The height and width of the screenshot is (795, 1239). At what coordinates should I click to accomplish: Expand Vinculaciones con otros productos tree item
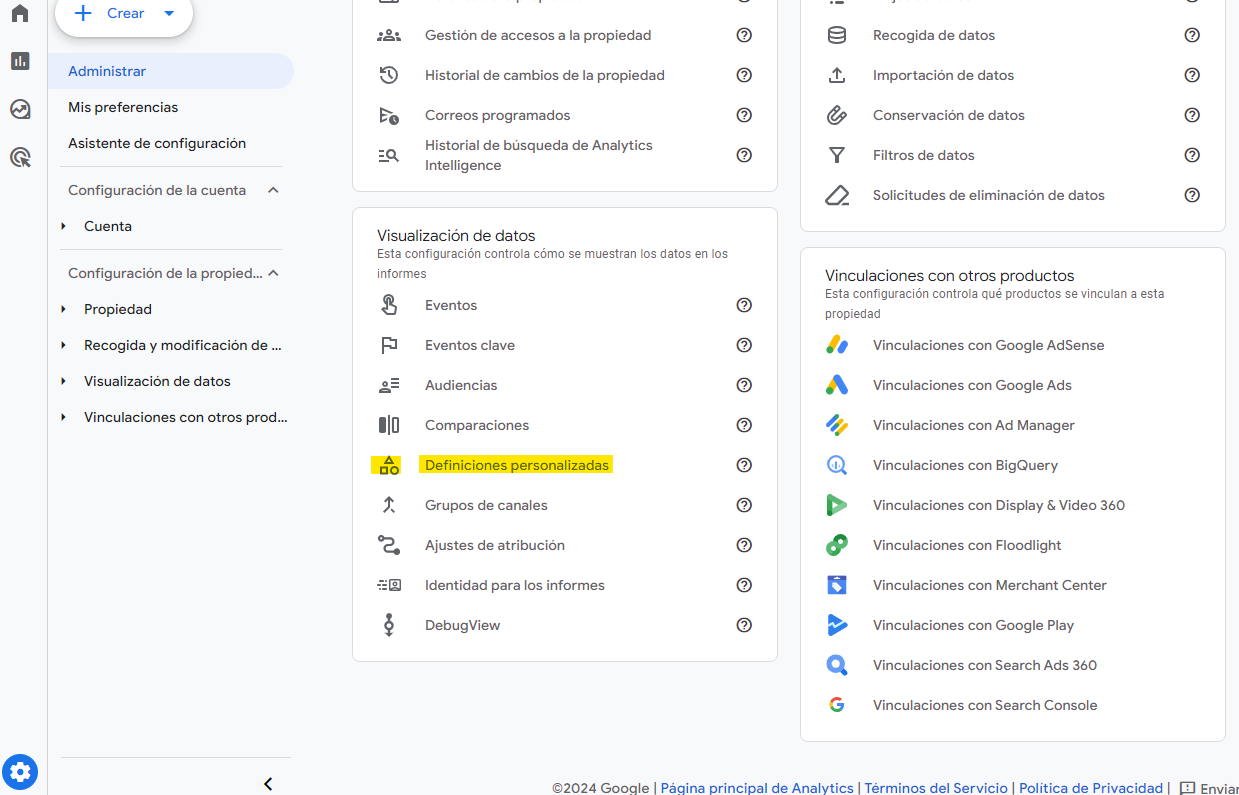point(63,417)
